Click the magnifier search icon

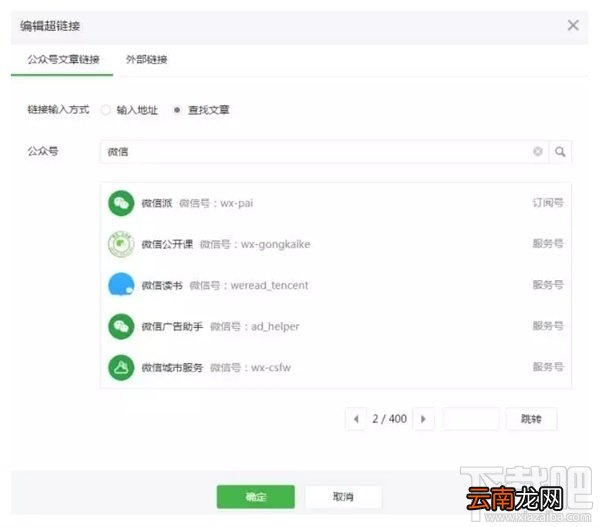pyautogui.click(x=560, y=152)
